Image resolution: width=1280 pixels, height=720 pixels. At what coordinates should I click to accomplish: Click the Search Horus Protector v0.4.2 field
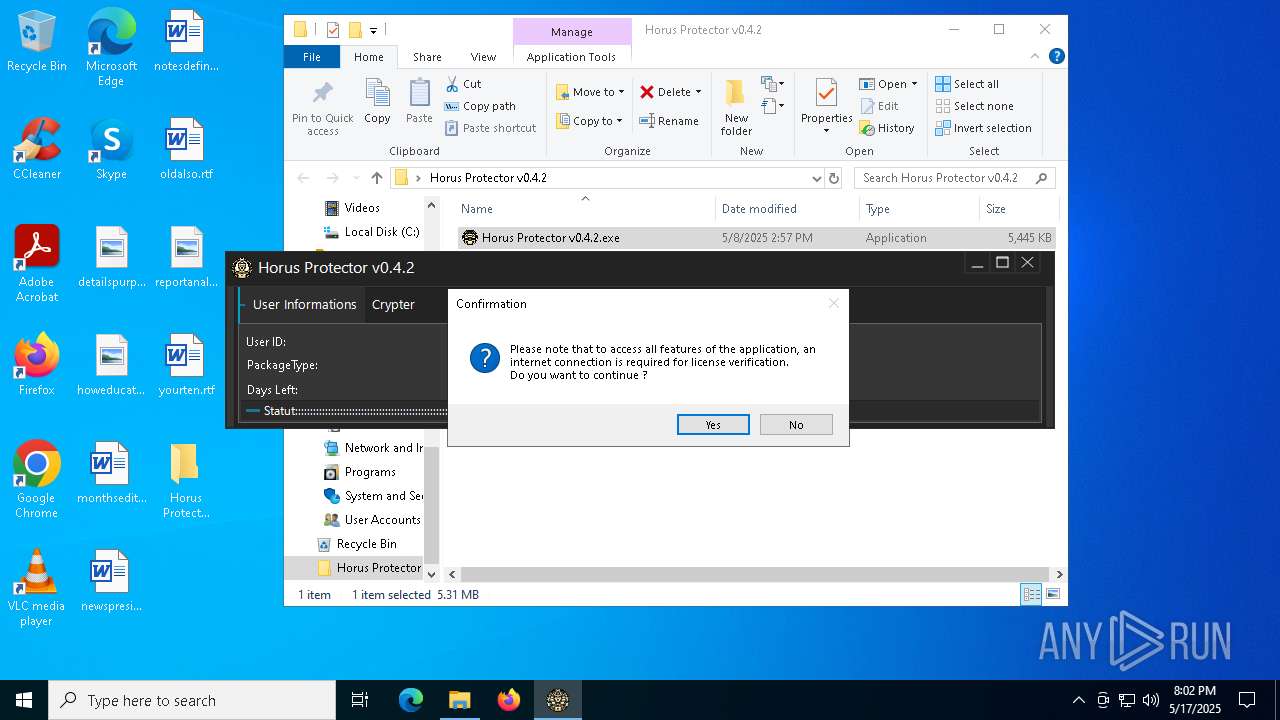[x=954, y=178]
